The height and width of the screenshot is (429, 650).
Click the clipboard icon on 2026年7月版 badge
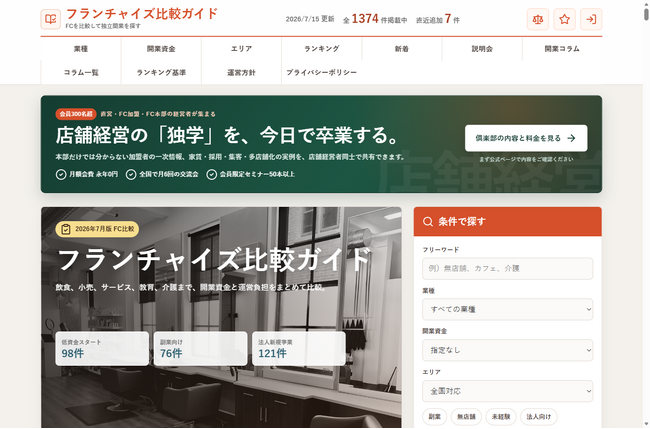coord(65,229)
